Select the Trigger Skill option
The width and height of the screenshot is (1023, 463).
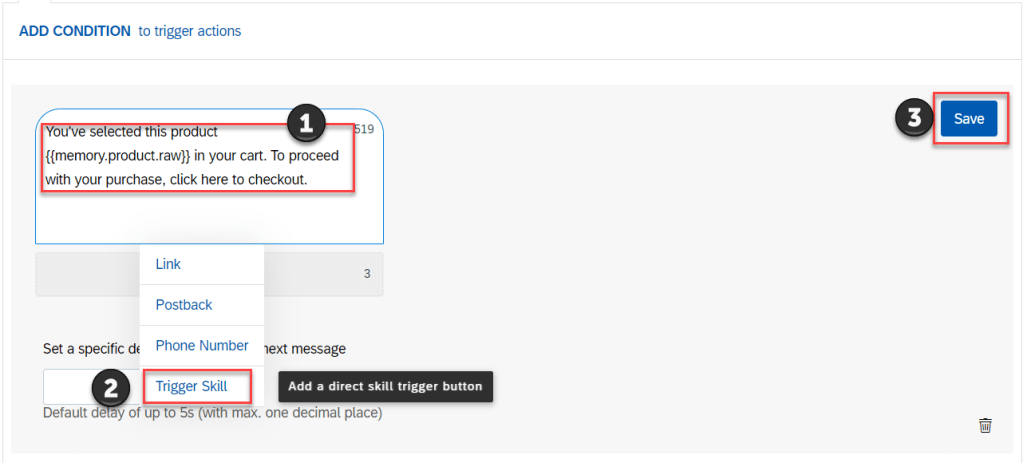point(192,386)
